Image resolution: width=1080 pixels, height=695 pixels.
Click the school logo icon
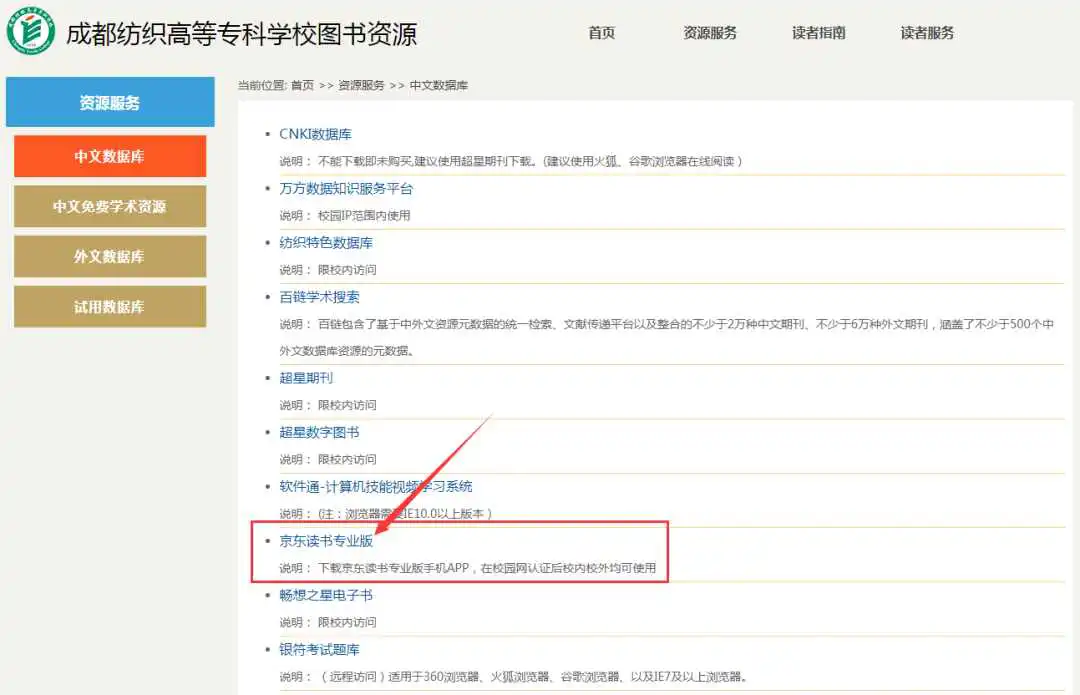tap(31, 32)
